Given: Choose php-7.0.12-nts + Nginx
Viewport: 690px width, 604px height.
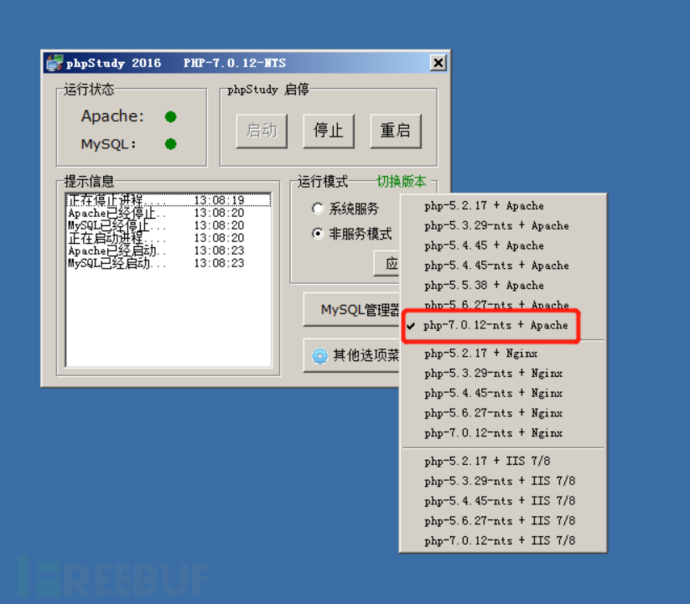Looking at the screenshot, I should (x=503, y=433).
